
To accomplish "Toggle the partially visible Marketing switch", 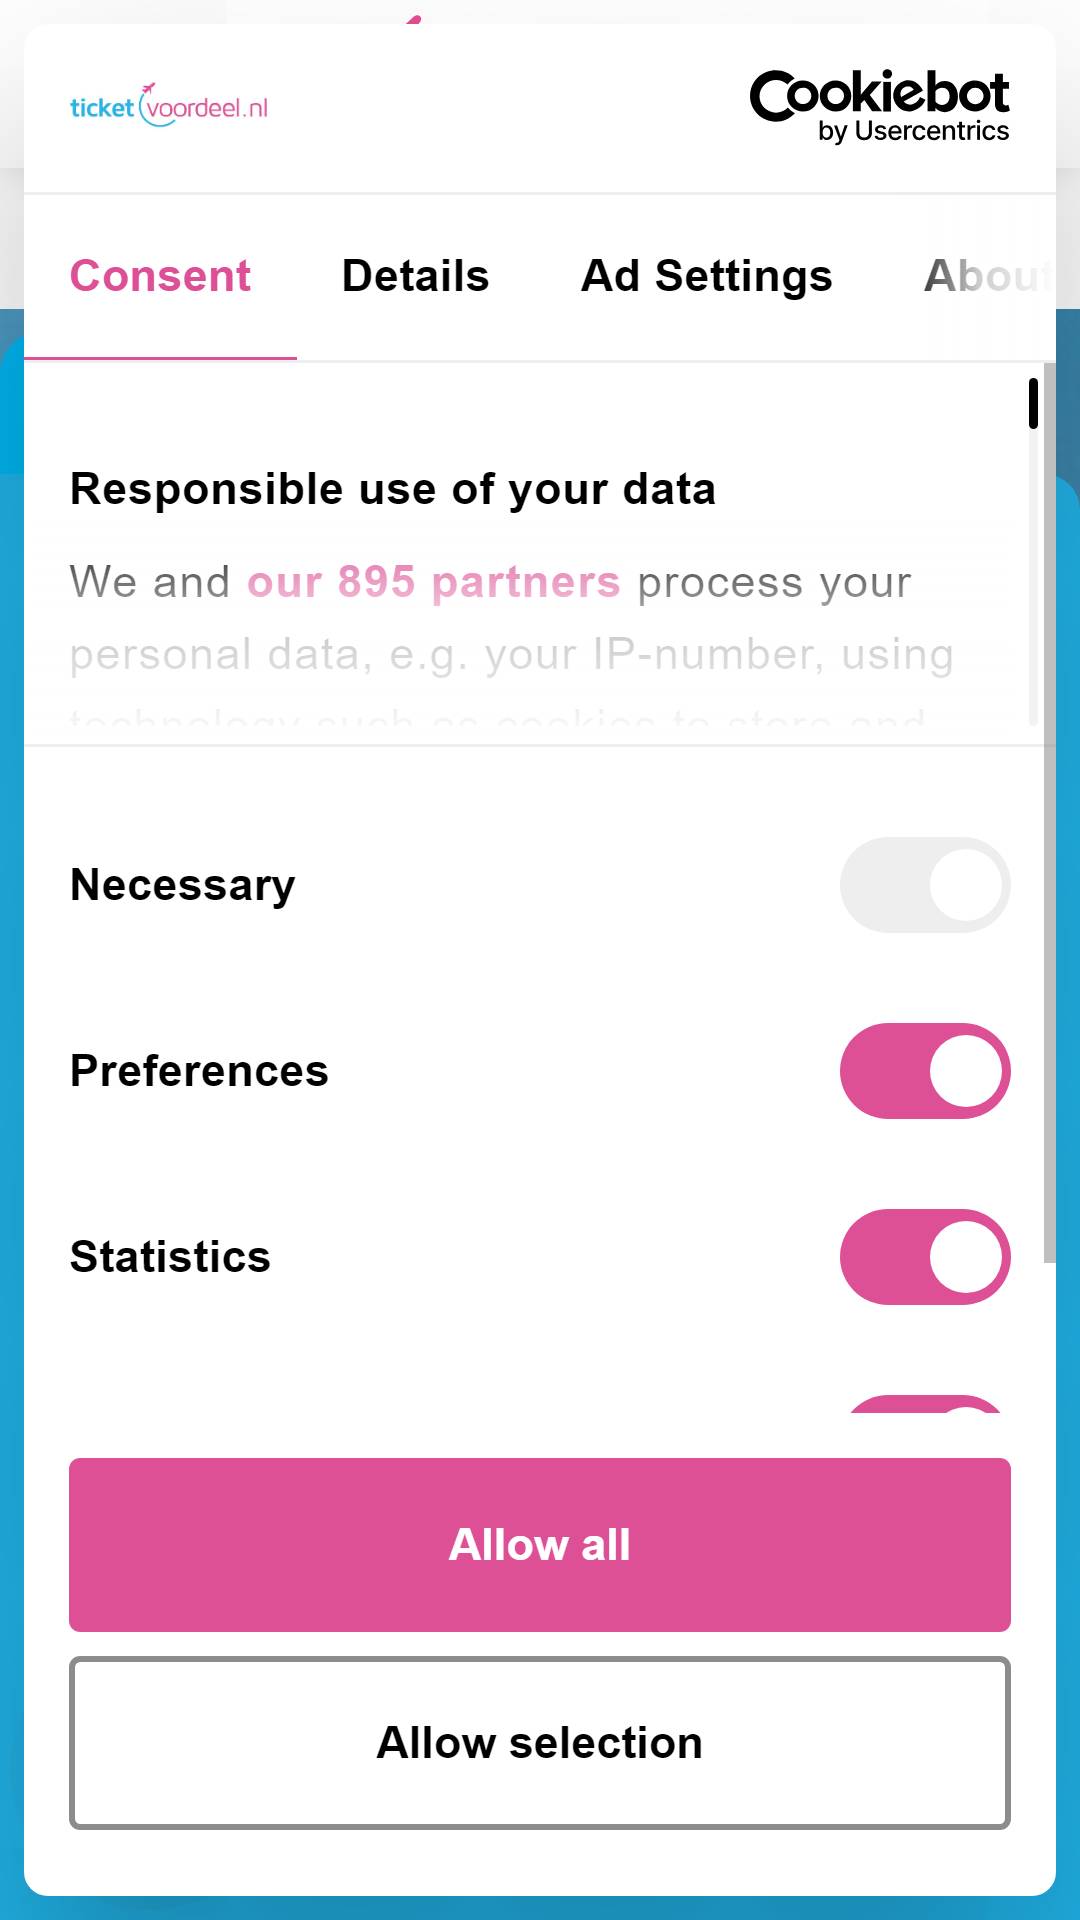I will click(925, 1403).
